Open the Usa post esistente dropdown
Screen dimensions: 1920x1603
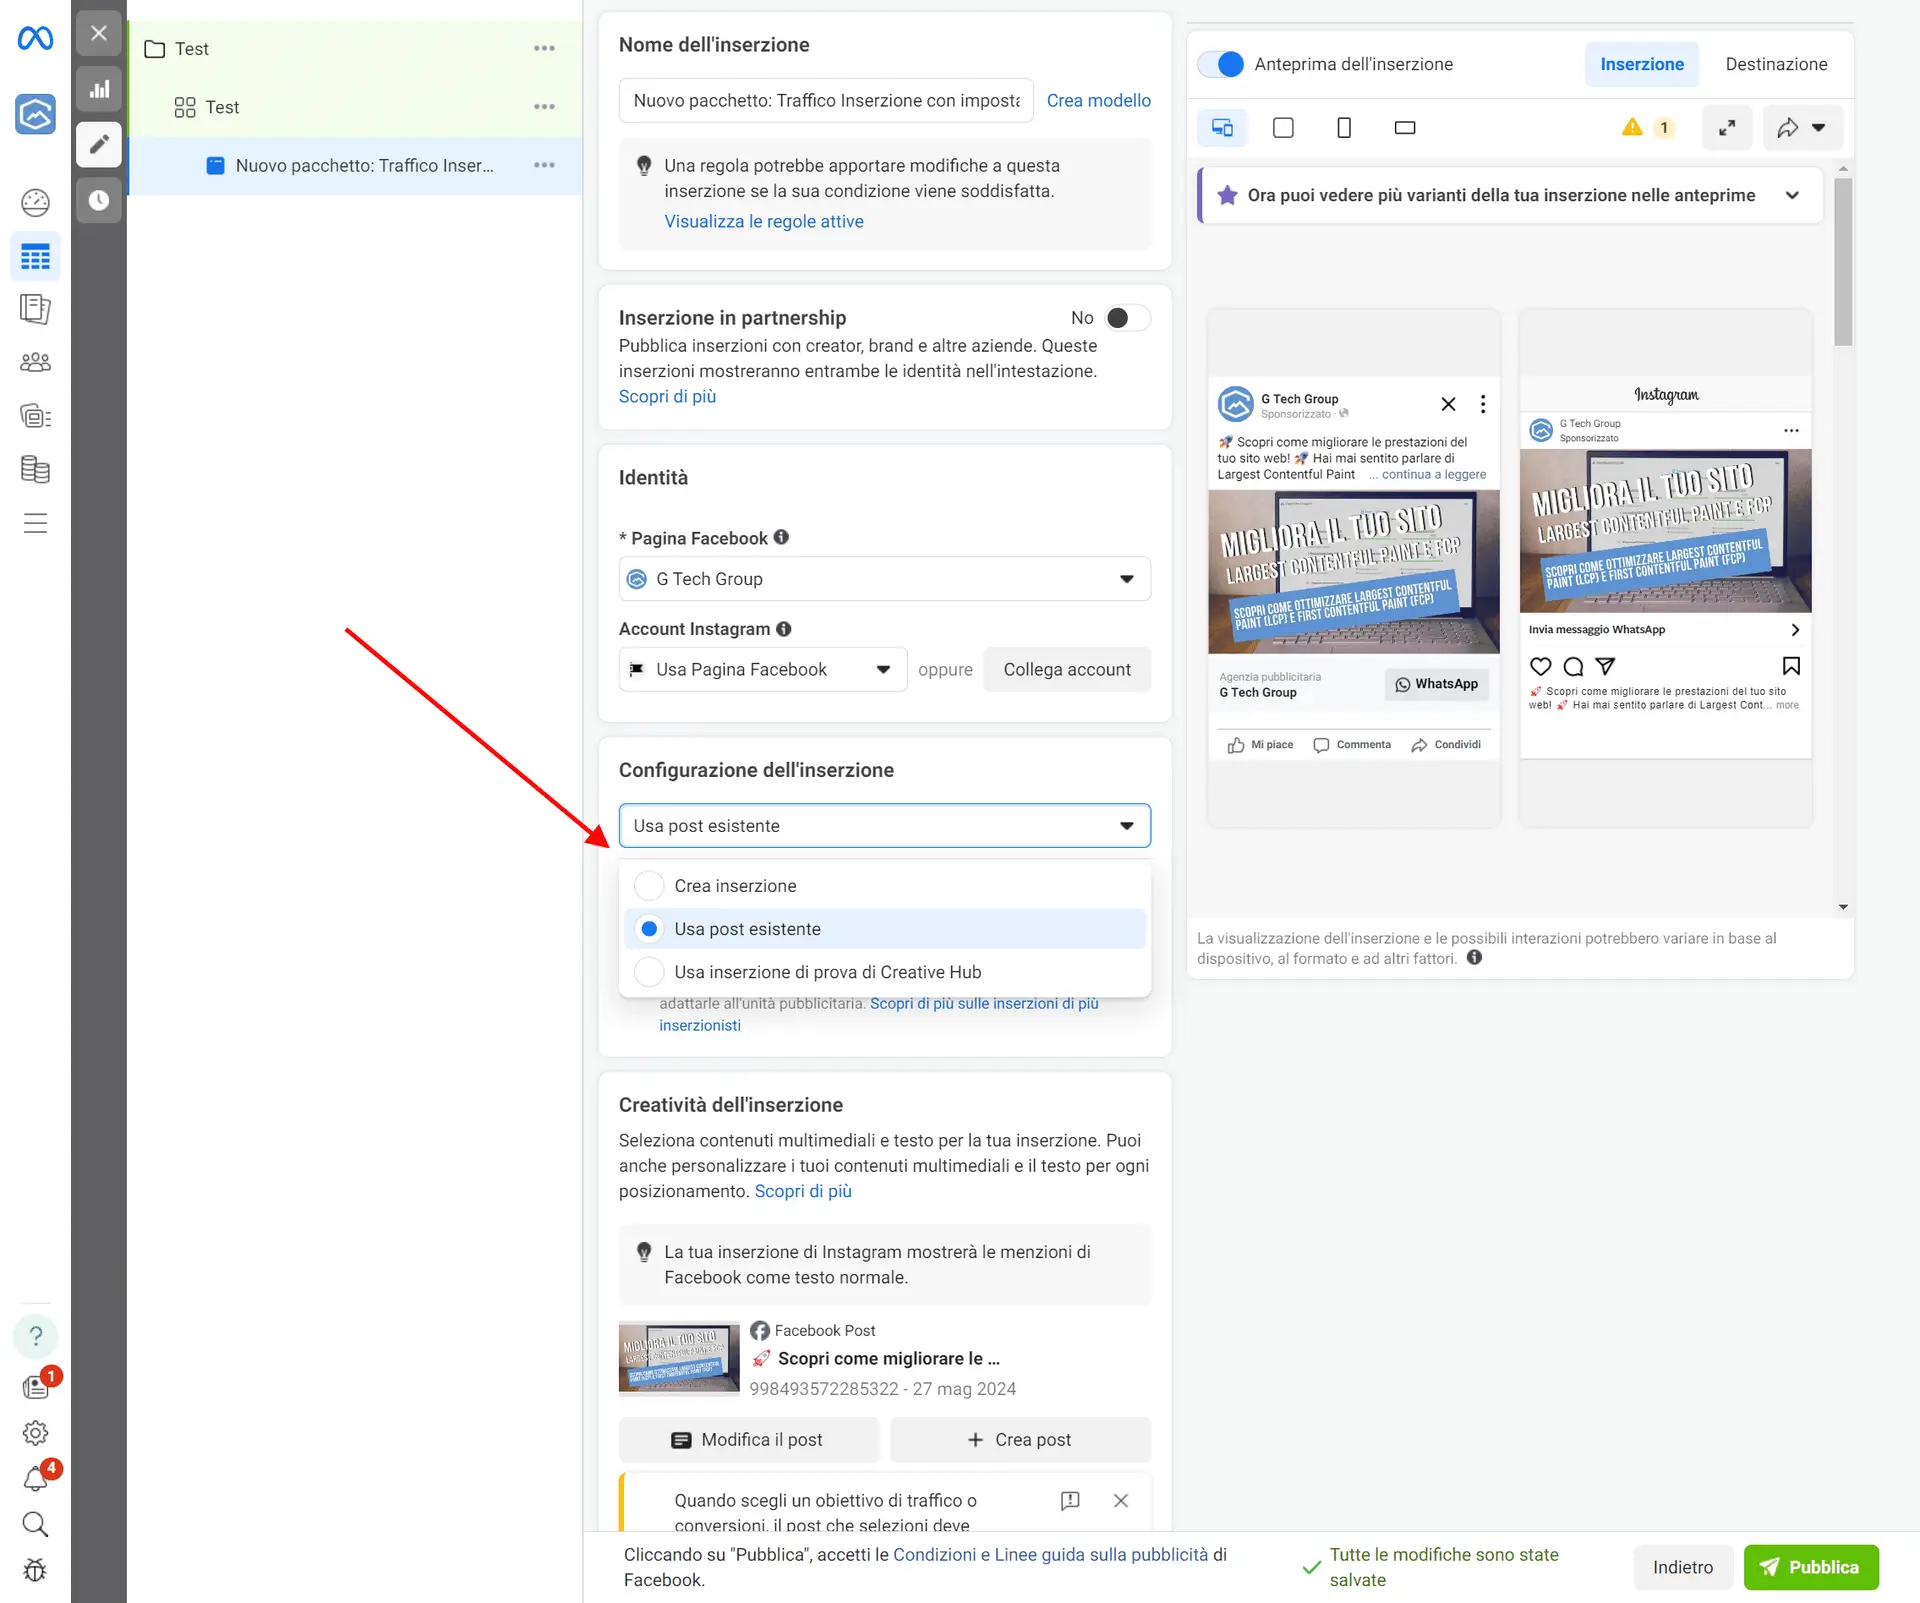click(884, 825)
